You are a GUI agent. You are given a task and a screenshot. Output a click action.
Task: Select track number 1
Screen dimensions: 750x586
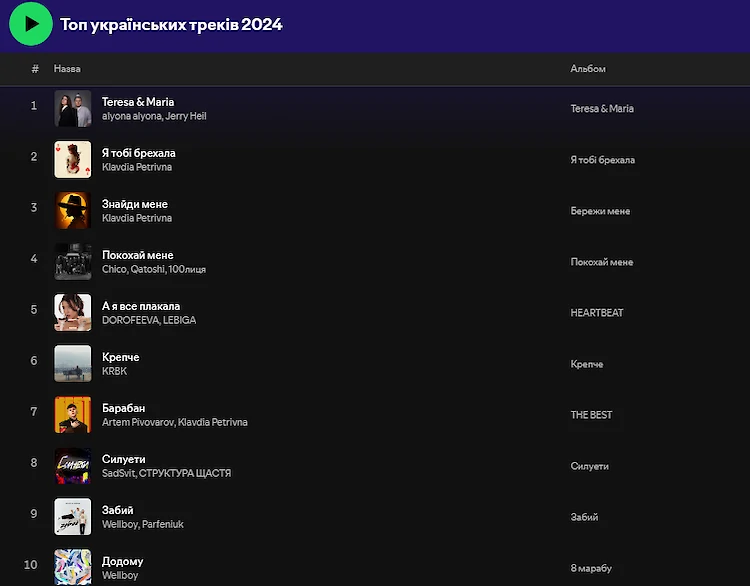click(34, 106)
